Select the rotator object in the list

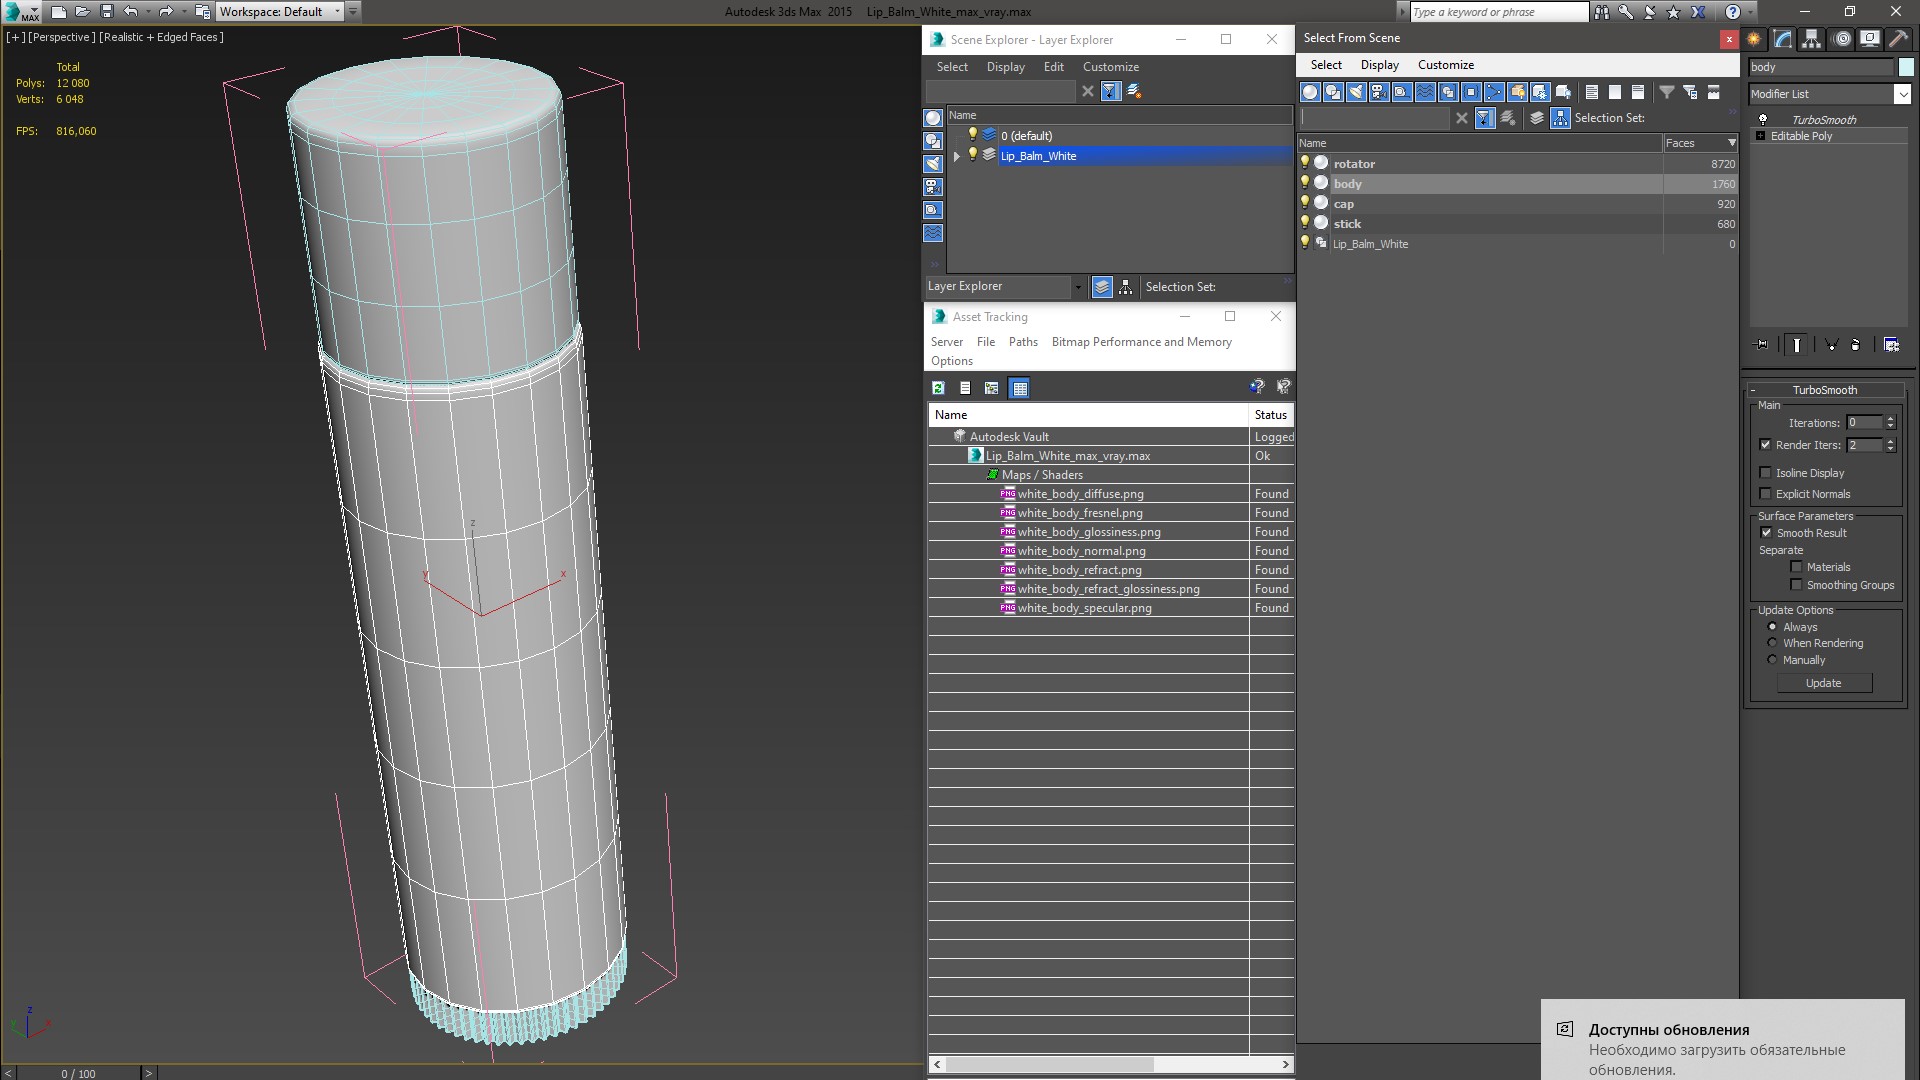(1354, 164)
